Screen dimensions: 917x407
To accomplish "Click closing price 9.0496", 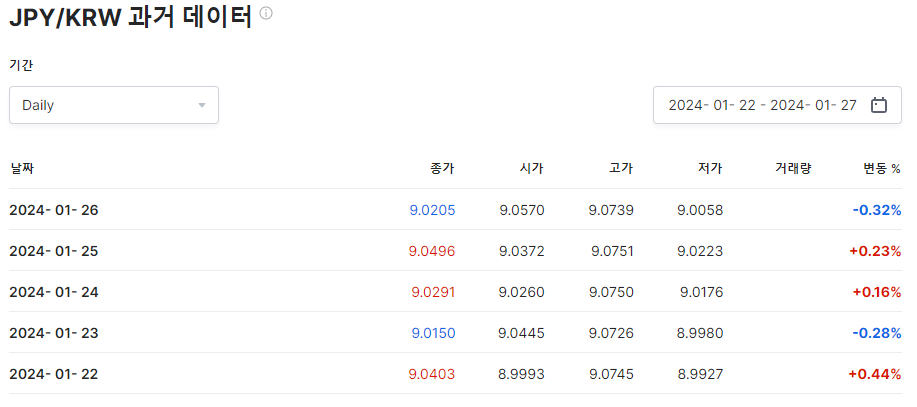I will point(432,251).
